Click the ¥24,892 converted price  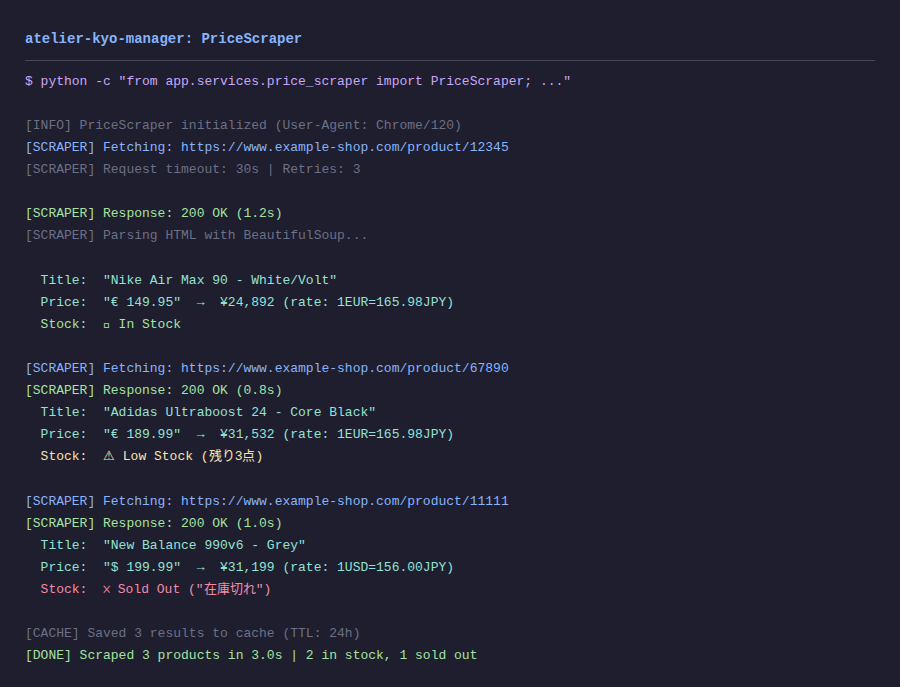coord(247,302)
